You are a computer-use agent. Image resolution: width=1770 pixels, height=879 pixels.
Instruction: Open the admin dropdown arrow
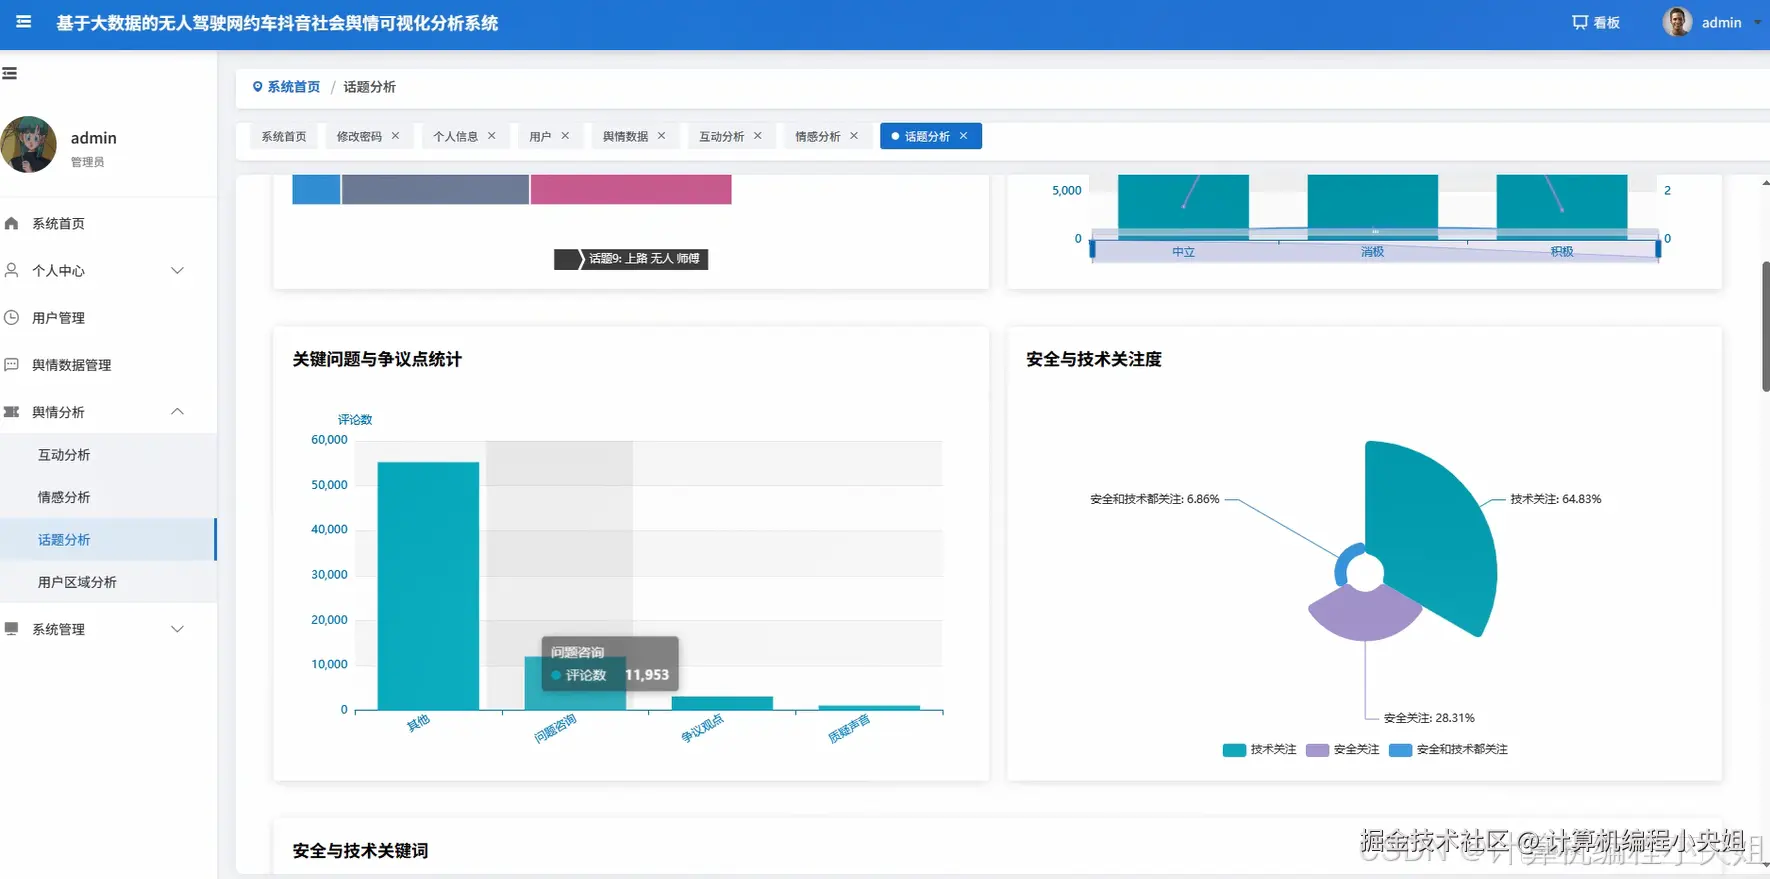[x=1757, y=22]
